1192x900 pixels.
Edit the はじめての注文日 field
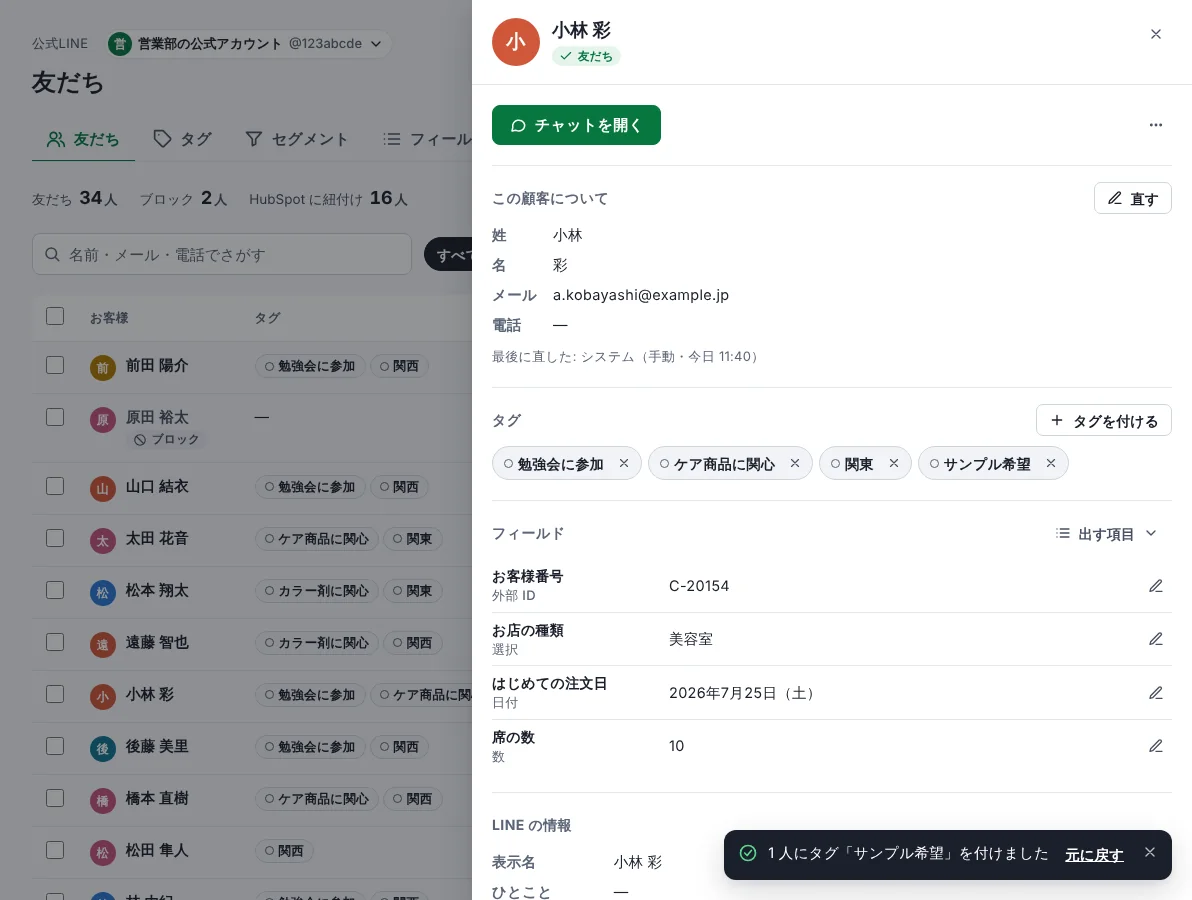click(x=1156, y=693)
